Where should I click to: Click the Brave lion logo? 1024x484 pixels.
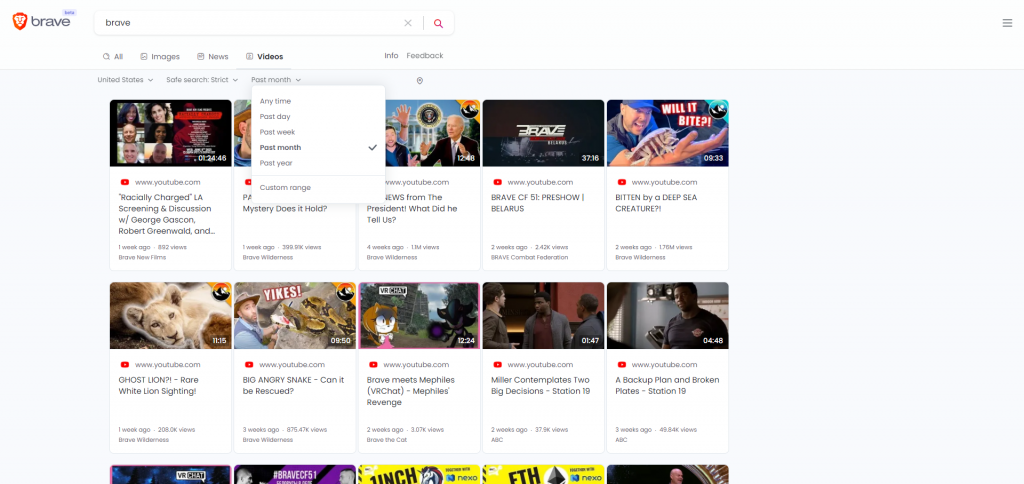pos(20,22)
